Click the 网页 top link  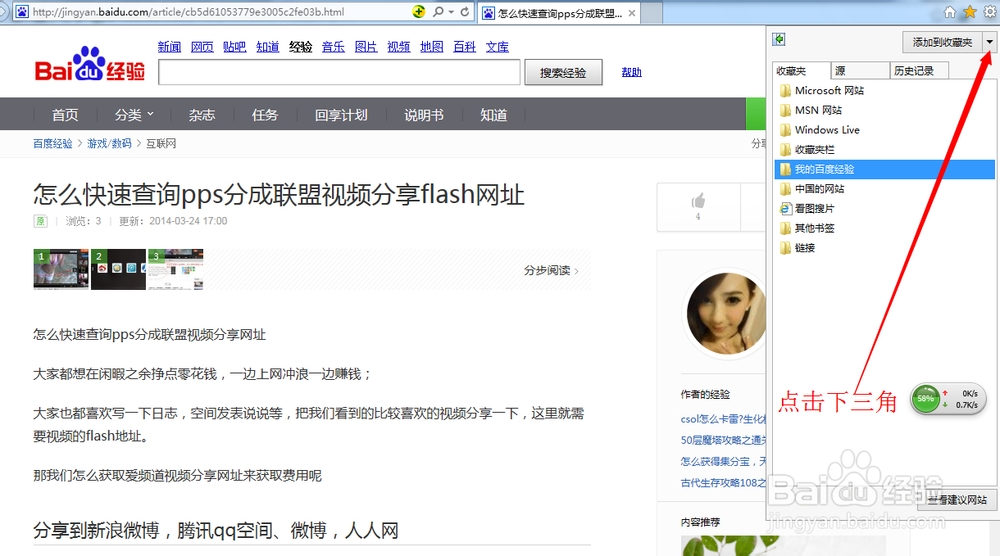click(202, 47)
